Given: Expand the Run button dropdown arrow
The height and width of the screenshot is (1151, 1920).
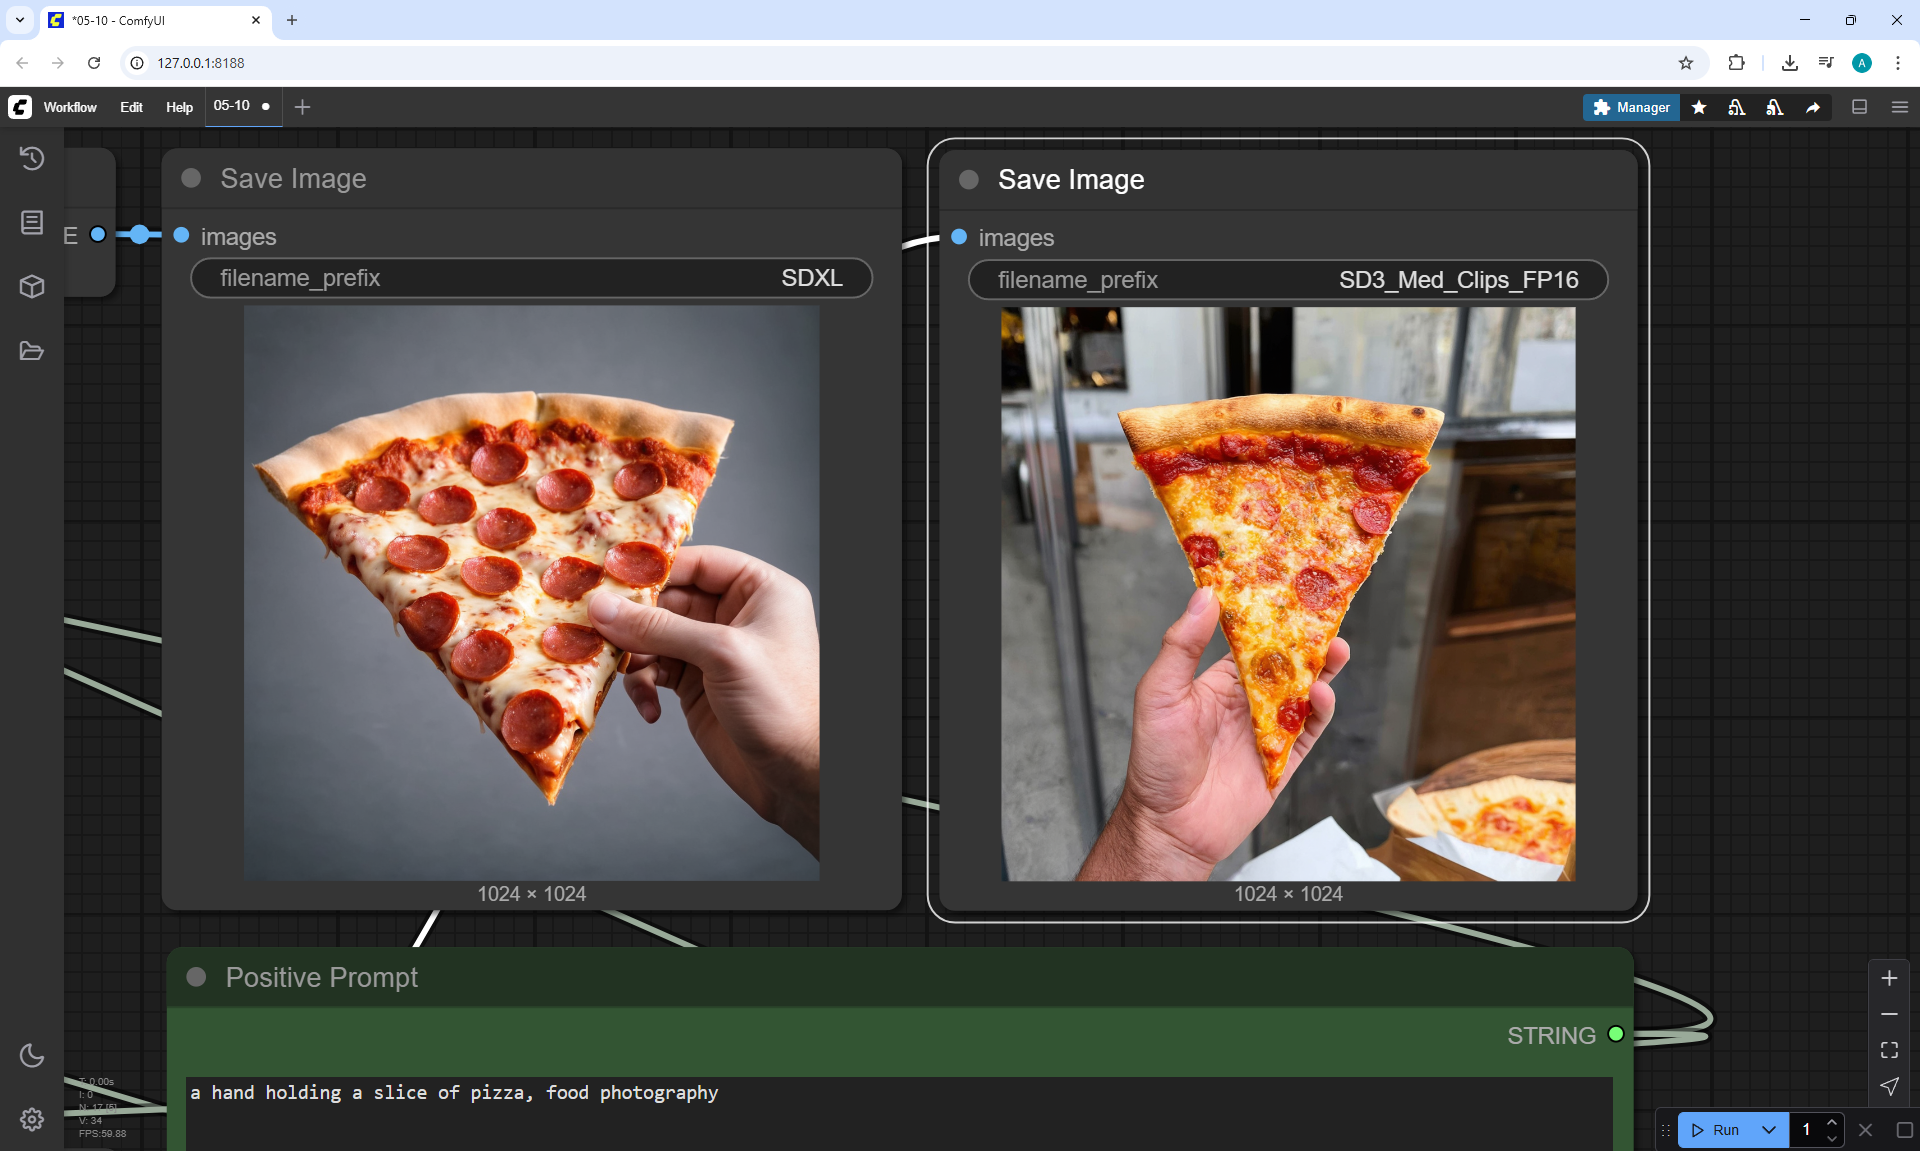Looking at the screenshot, I should click(x=1769, y=1130).
